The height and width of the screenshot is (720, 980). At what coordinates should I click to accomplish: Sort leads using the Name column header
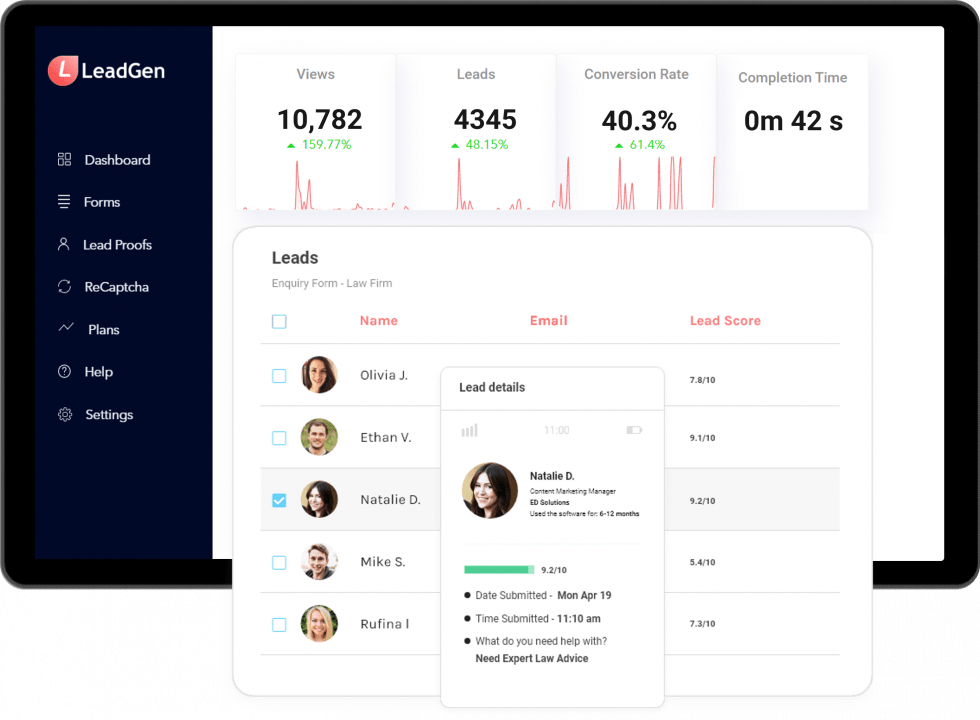[x=378, y=321]
